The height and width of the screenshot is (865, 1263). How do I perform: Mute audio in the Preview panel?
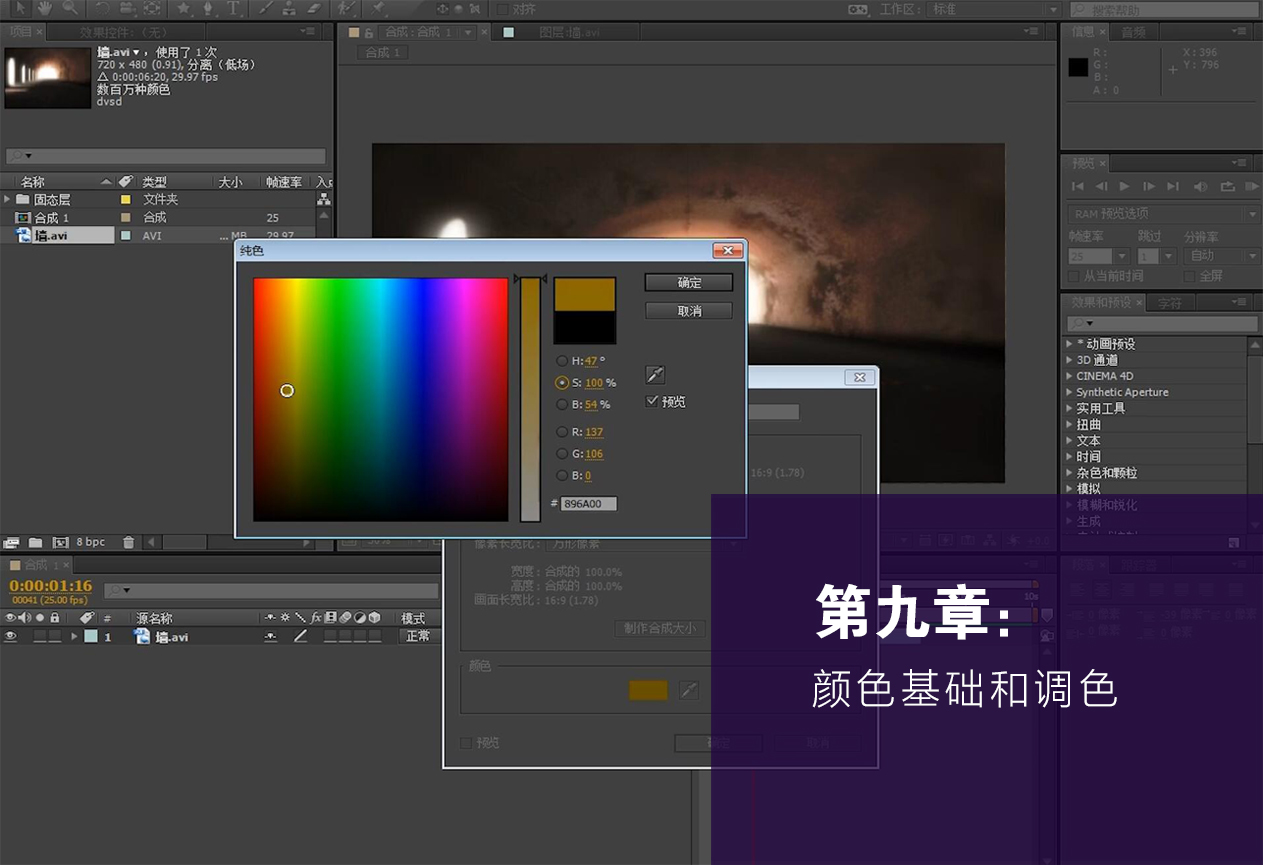[x=1200, y=186]
